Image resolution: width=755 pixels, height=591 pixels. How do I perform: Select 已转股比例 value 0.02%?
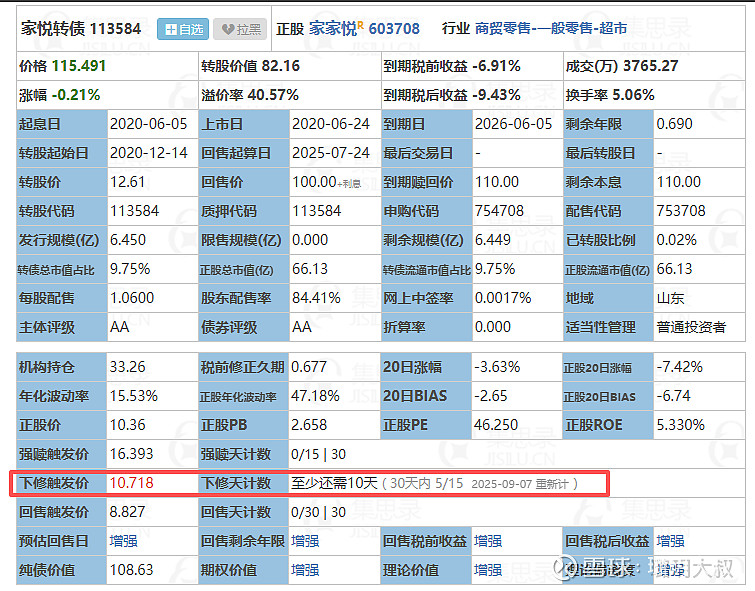(x=676, y=239)
